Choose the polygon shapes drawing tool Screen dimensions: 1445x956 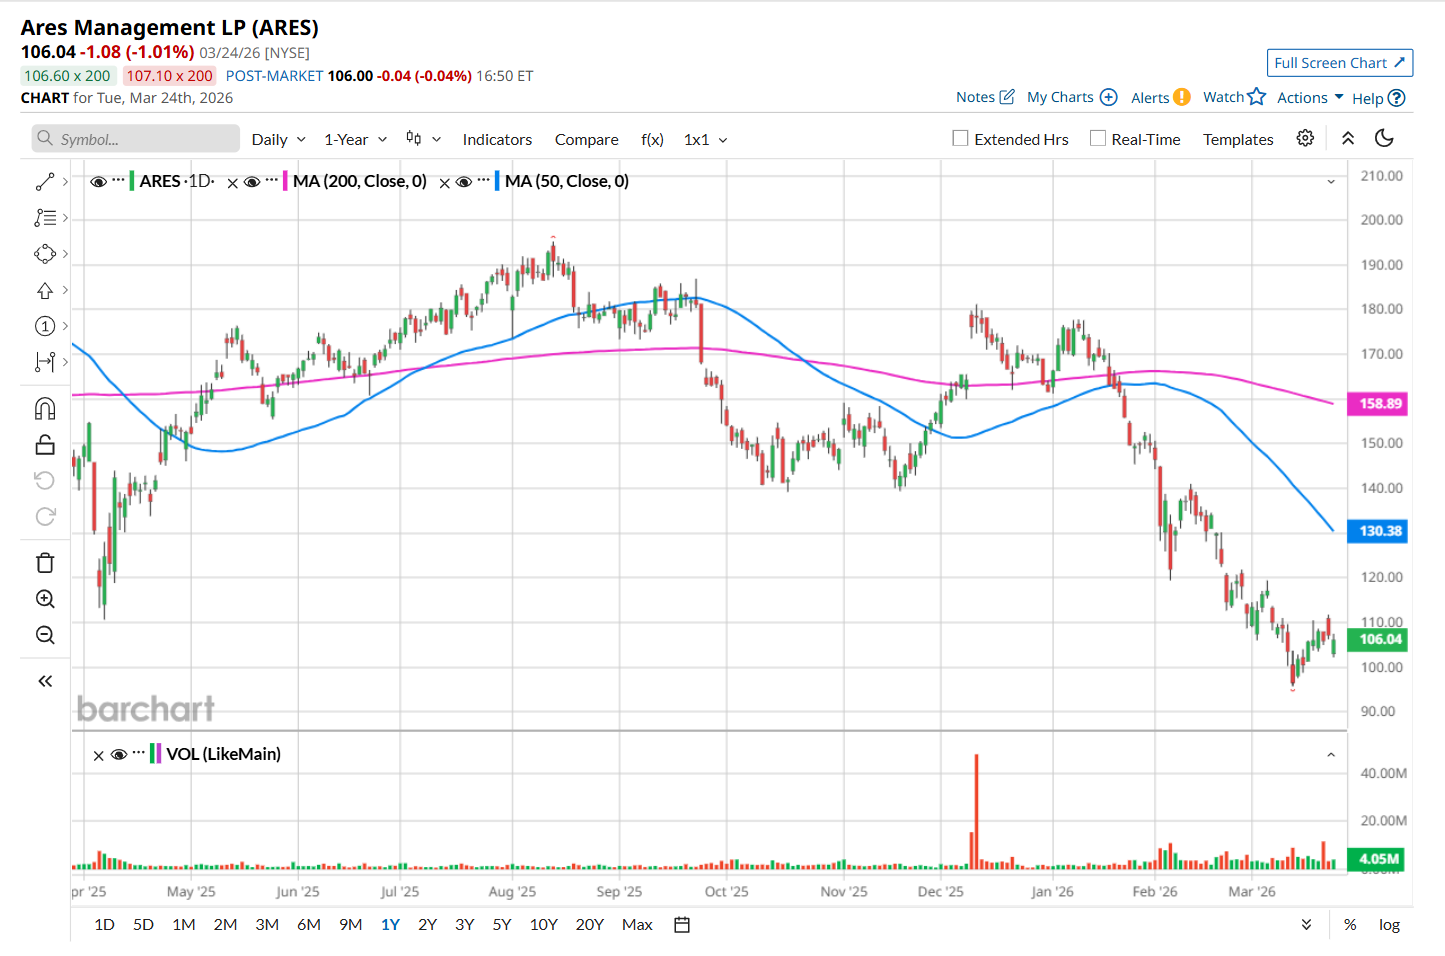point(45,254)
